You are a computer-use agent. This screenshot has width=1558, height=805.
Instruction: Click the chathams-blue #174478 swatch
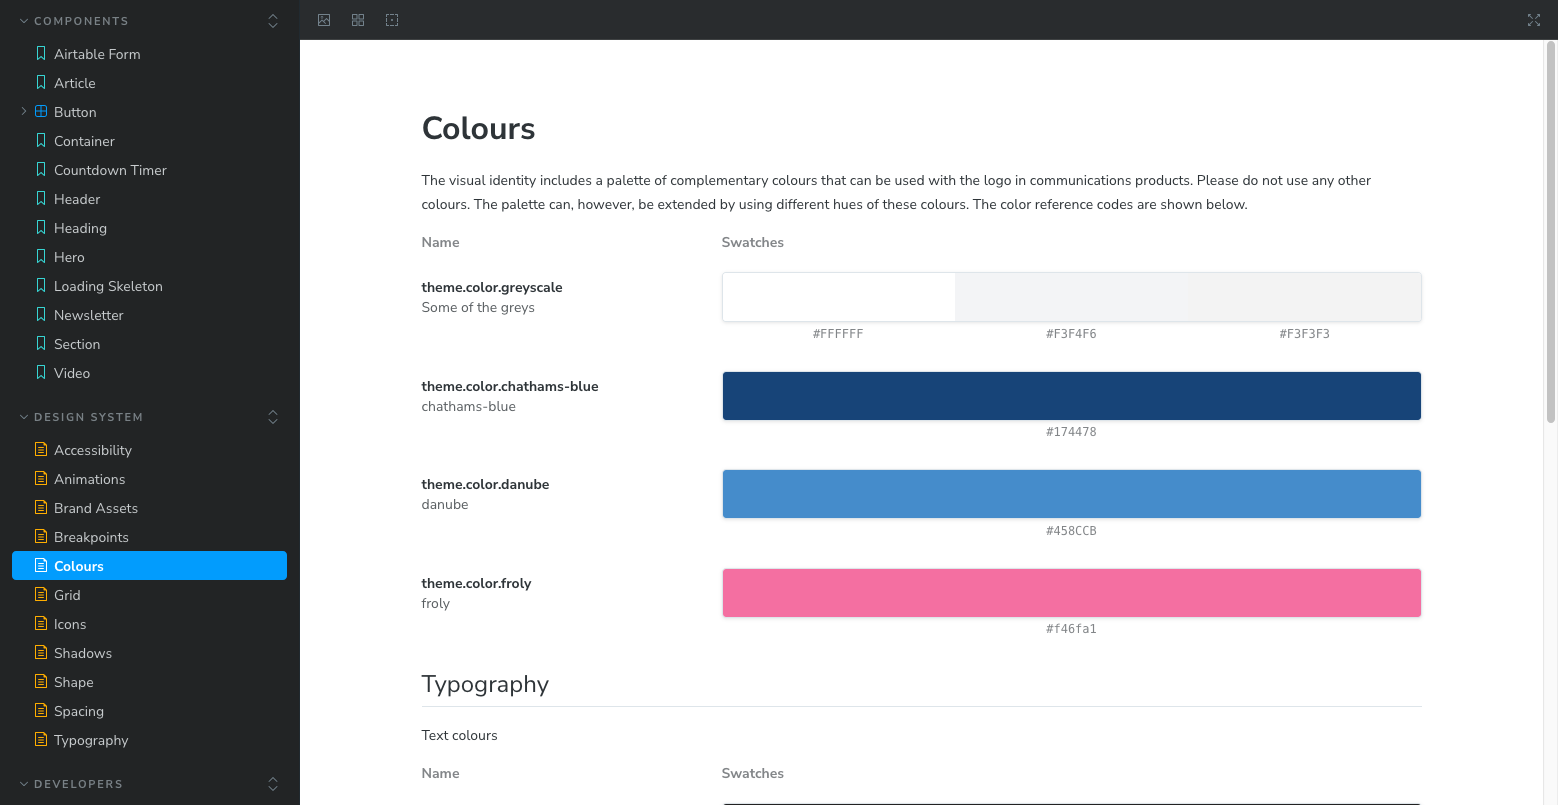click(x=1072, y=396)
